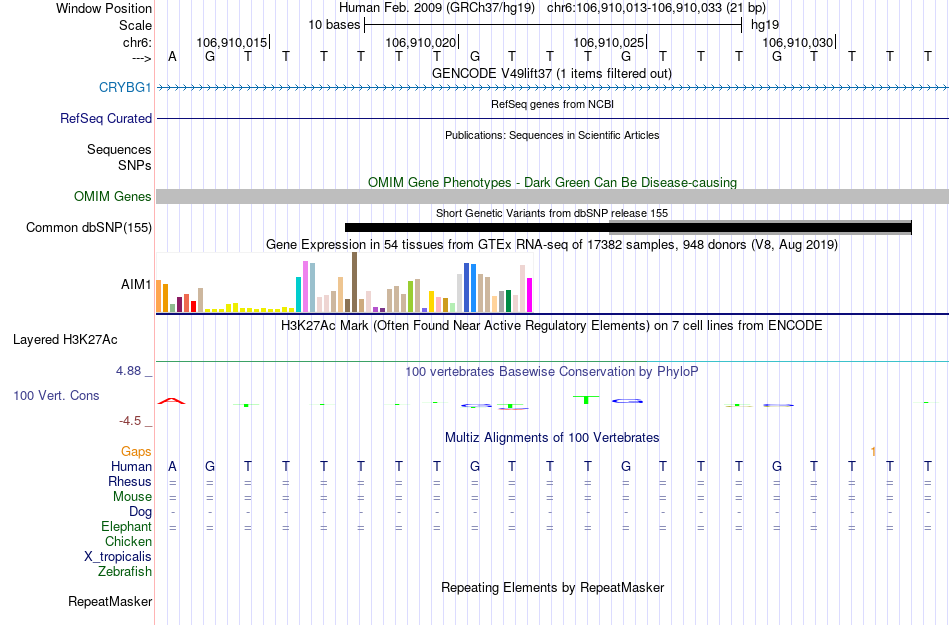The width and height of the screenshot is (950, 625).
Task: Click the SNPs track label
Action: tap(135, 165)
